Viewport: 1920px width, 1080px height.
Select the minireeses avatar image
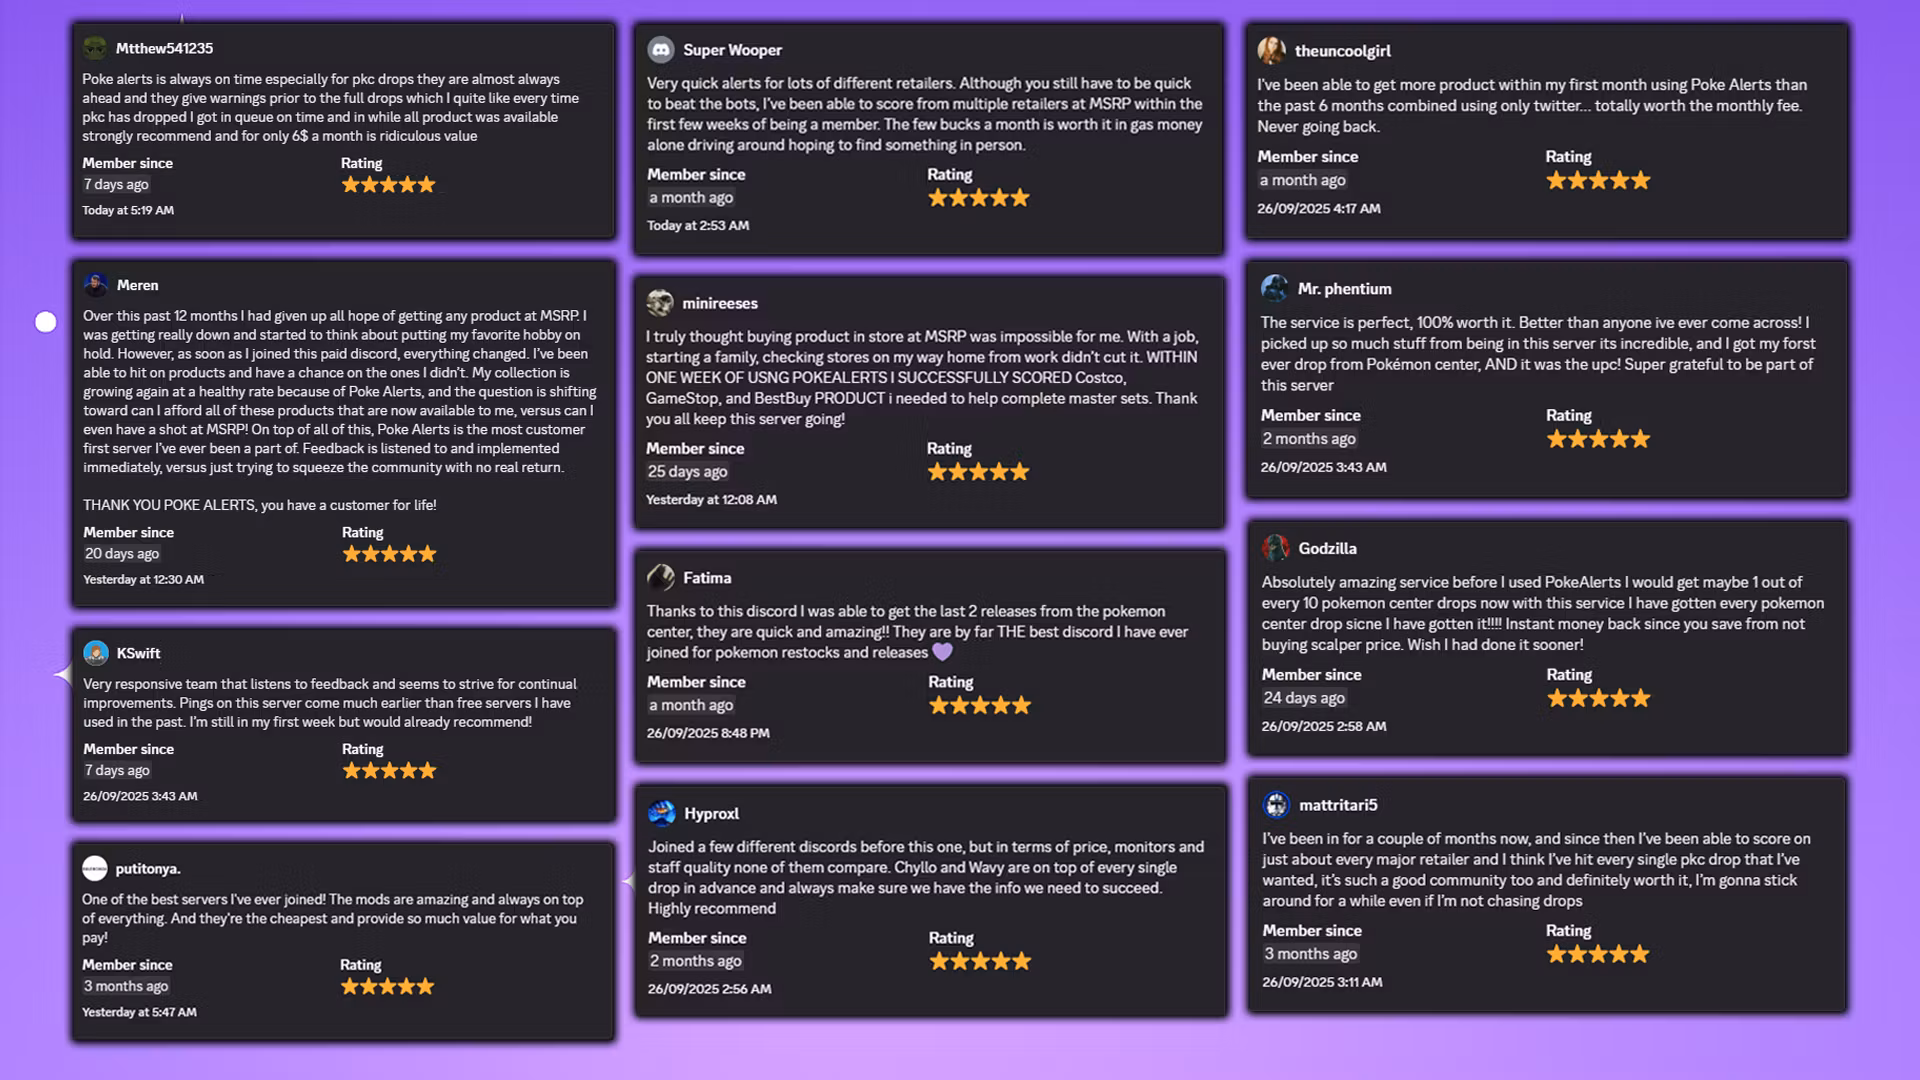660,303
